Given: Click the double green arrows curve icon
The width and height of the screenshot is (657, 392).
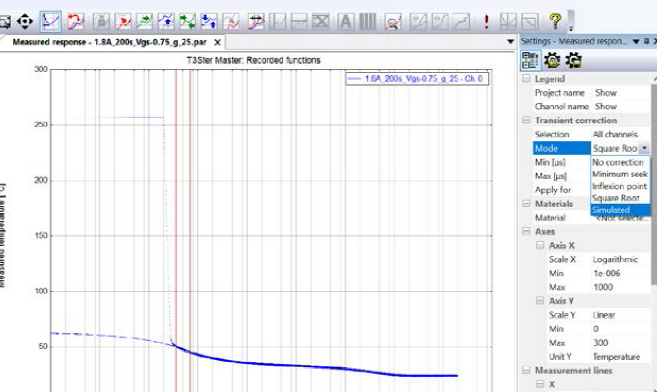Looking at the screenshot, I should tap(187, 21).
